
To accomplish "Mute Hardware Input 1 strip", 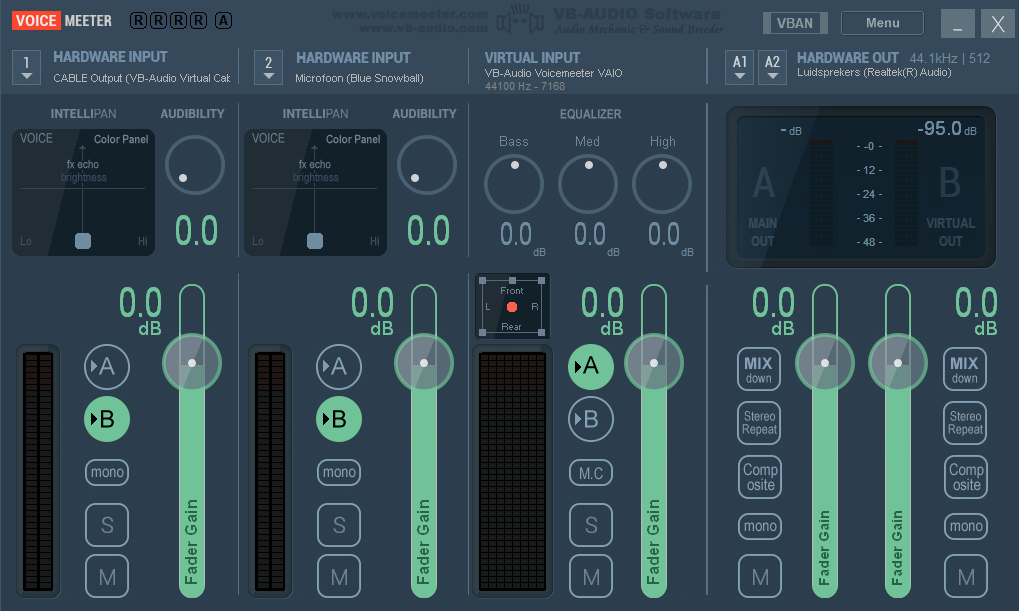I will (x=107, y=577).
